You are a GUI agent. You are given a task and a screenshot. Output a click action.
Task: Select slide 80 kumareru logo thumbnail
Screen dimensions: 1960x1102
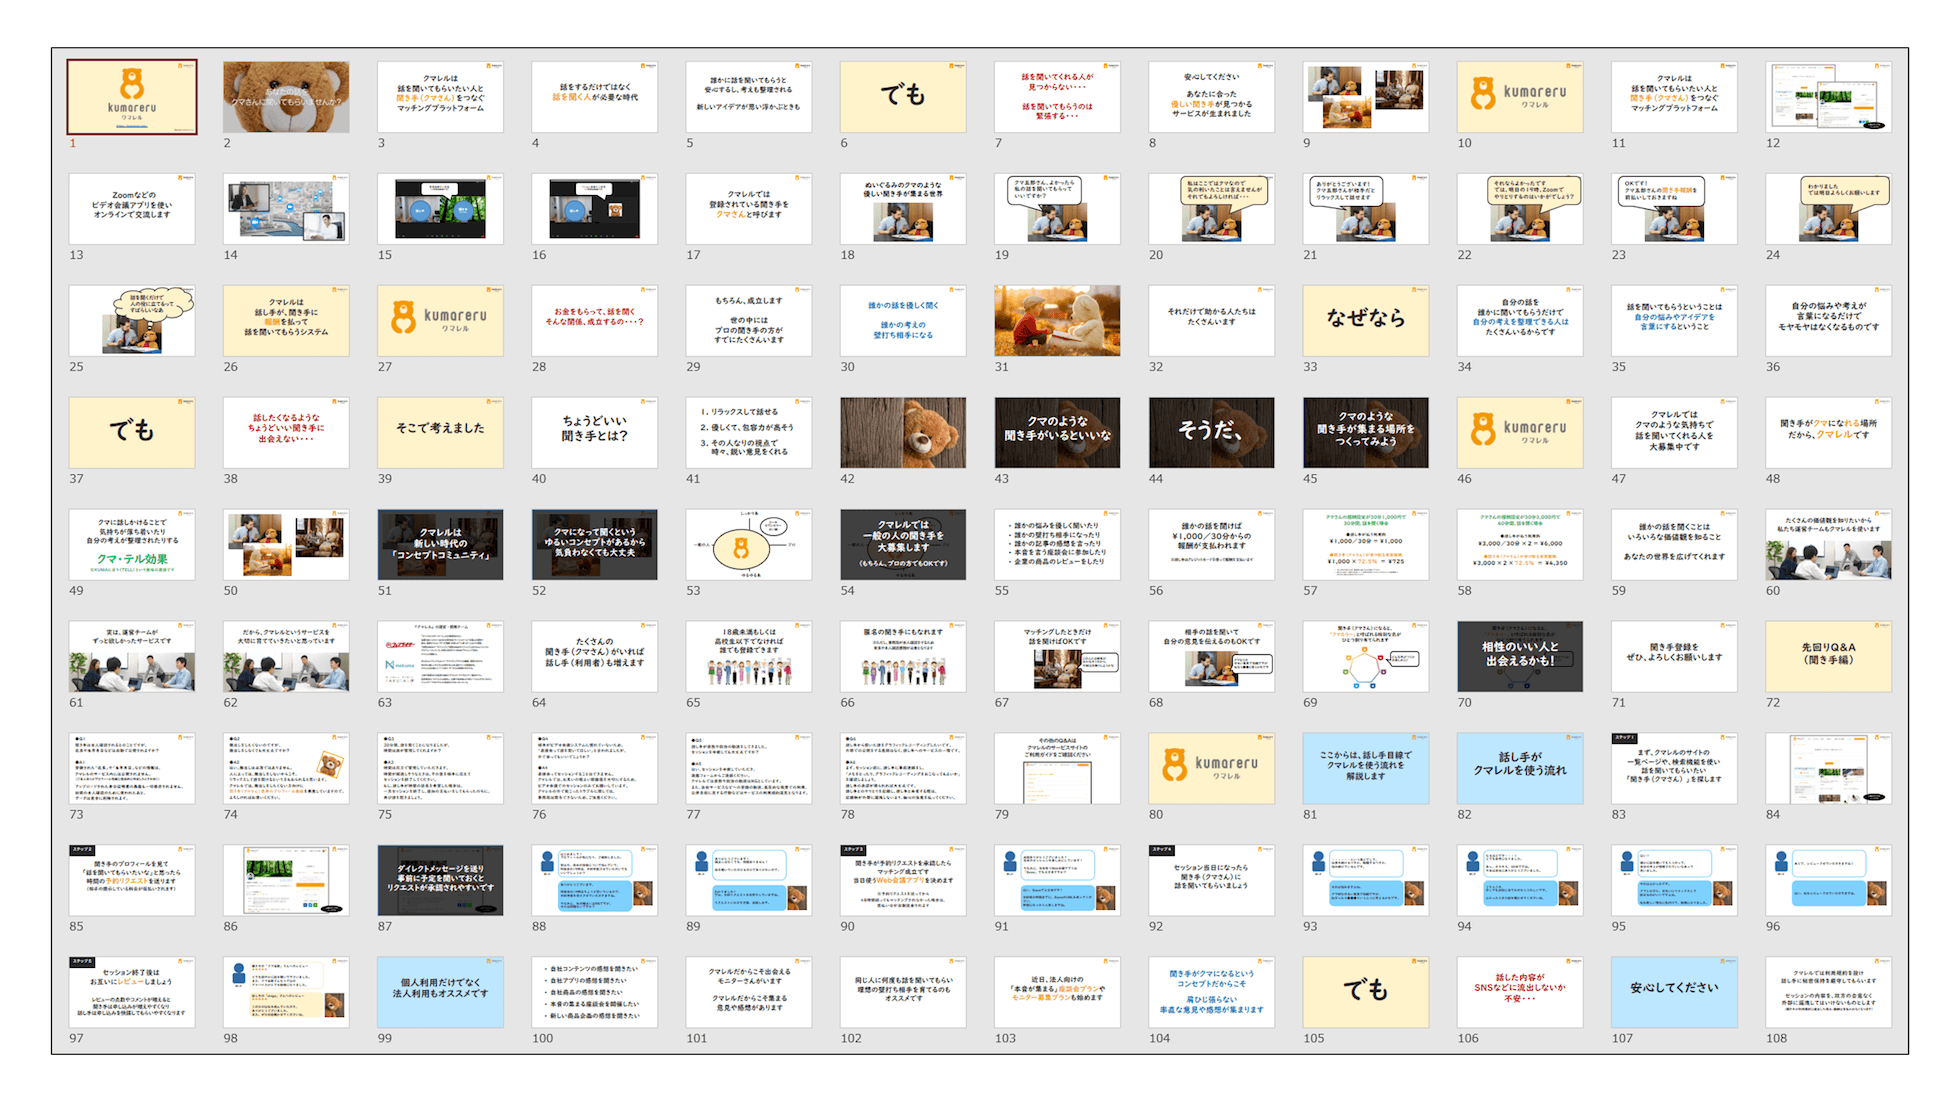[1212, 769]
